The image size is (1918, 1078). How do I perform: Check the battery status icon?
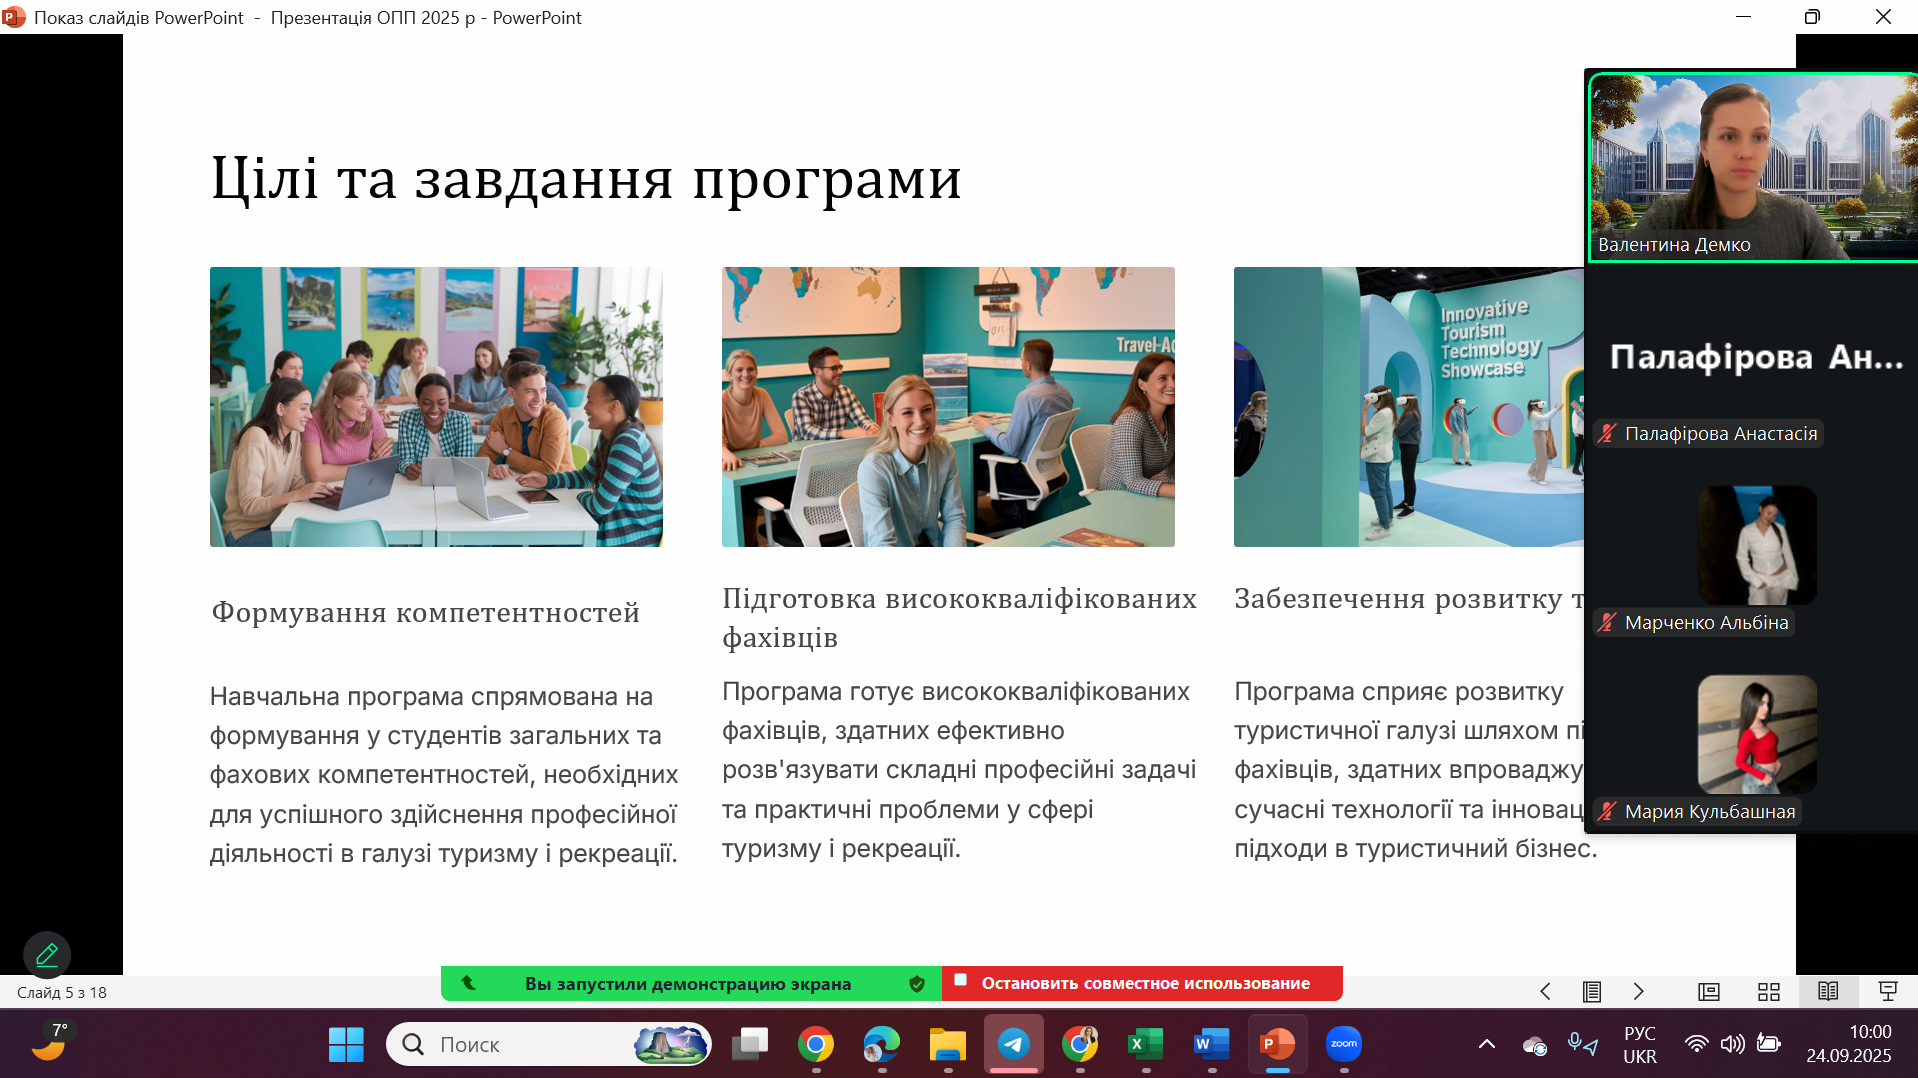coord(1768,1045)
